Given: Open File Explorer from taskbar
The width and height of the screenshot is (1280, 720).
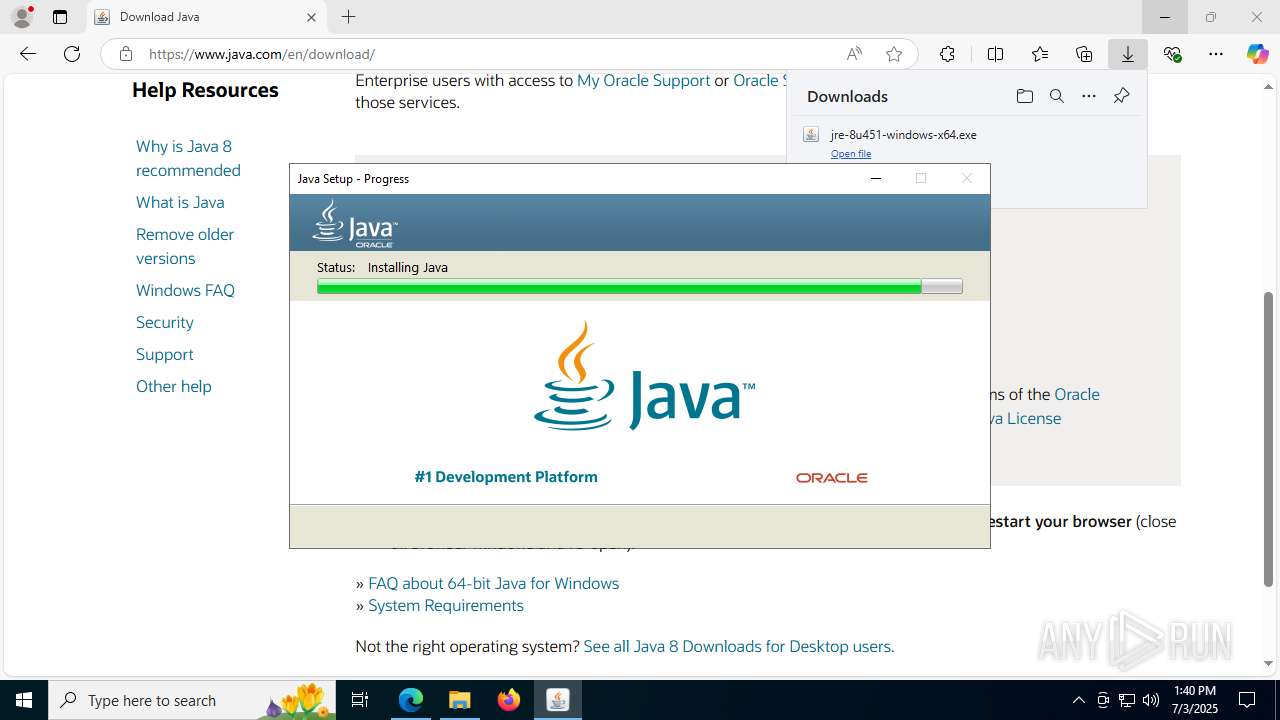Looking at the screenshot, I should [459, 700].
